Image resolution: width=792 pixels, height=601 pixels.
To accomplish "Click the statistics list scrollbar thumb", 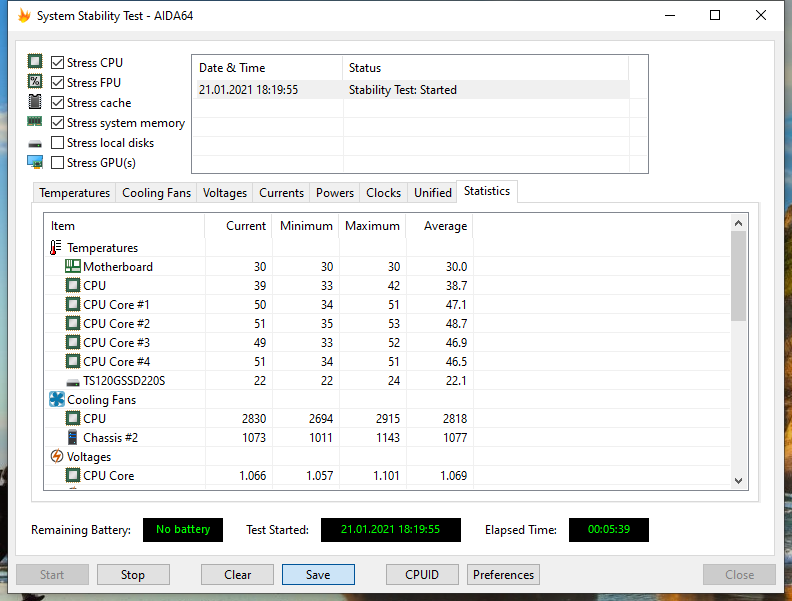I will point(738,276).
